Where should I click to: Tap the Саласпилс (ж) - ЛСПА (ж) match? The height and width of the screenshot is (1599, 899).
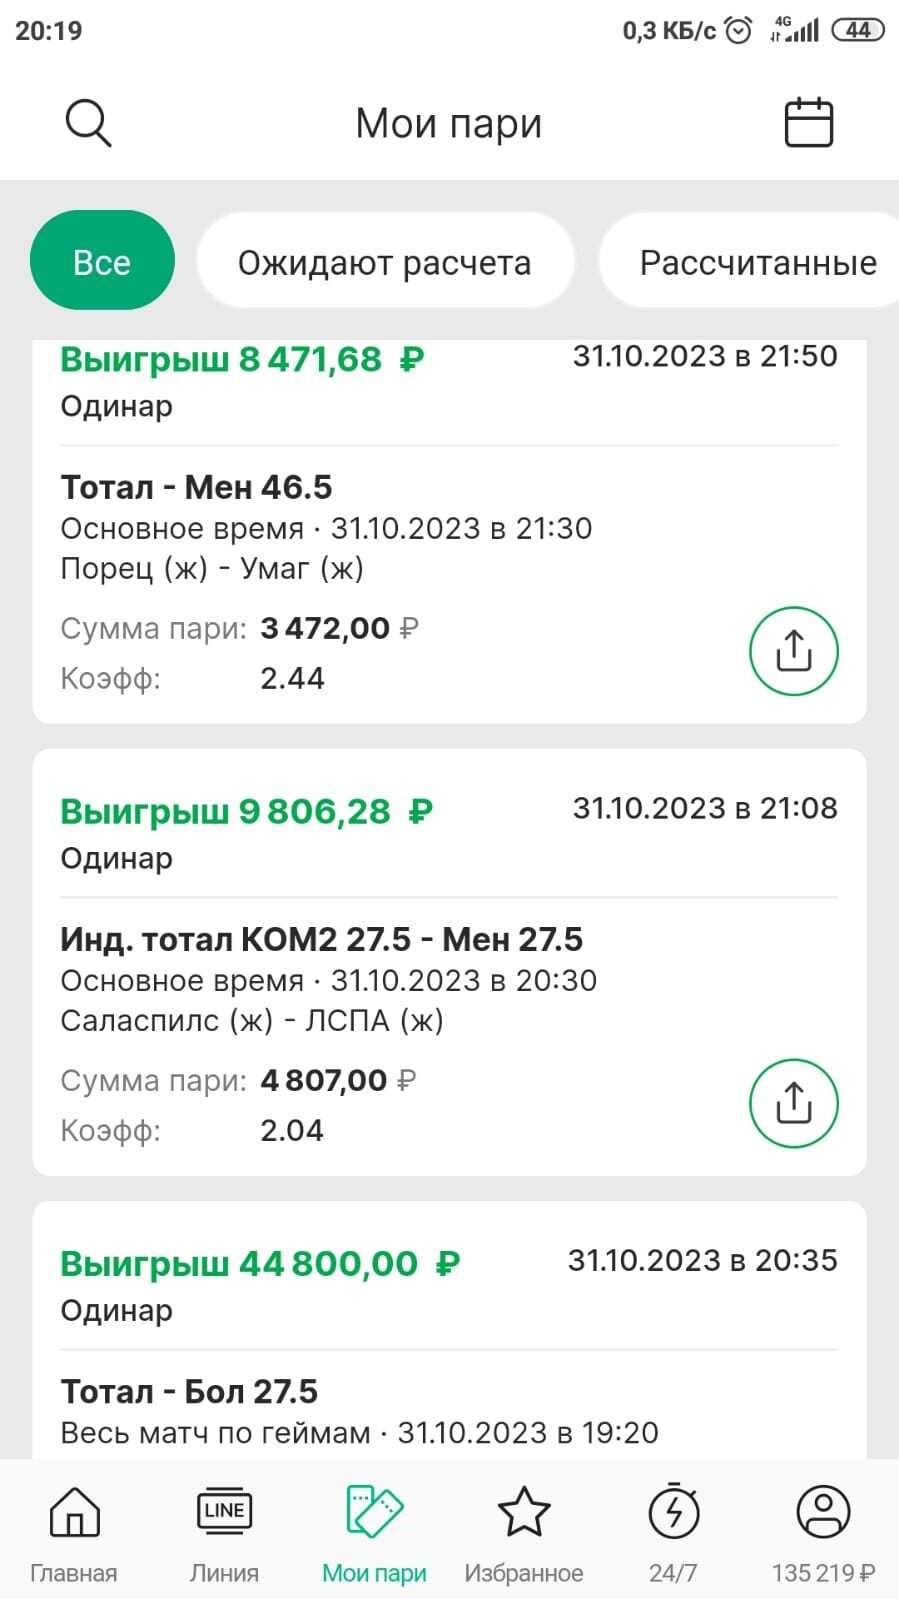(252, 1021)
